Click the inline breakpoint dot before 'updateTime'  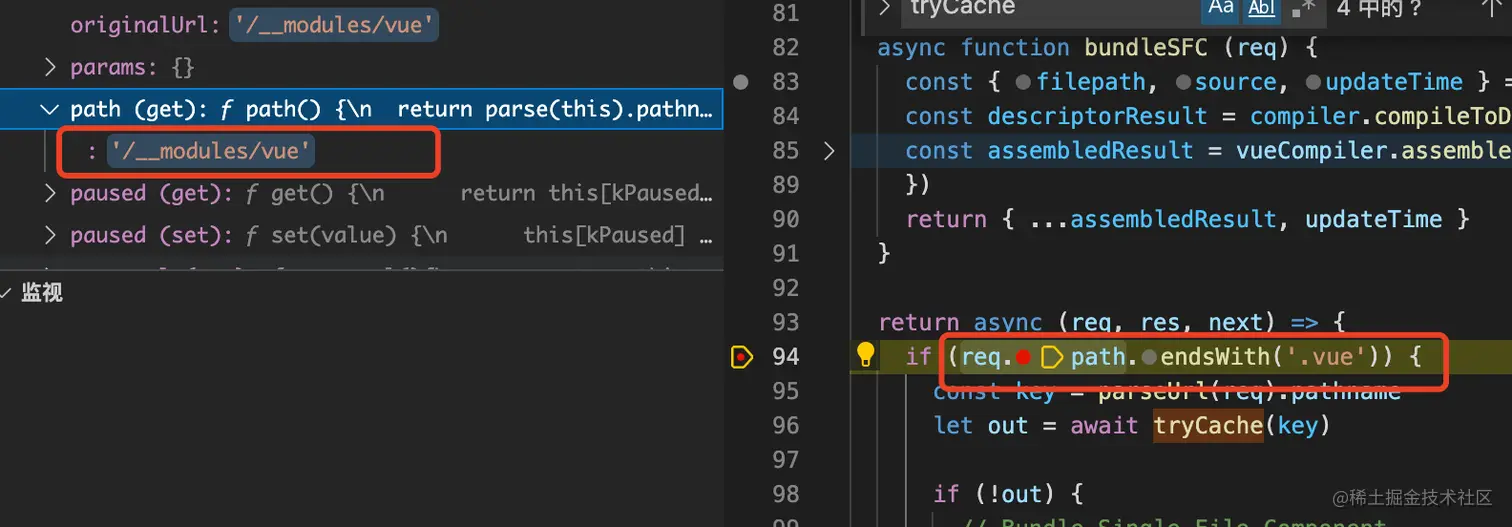pyautogui.click(x=1314, y=83)
